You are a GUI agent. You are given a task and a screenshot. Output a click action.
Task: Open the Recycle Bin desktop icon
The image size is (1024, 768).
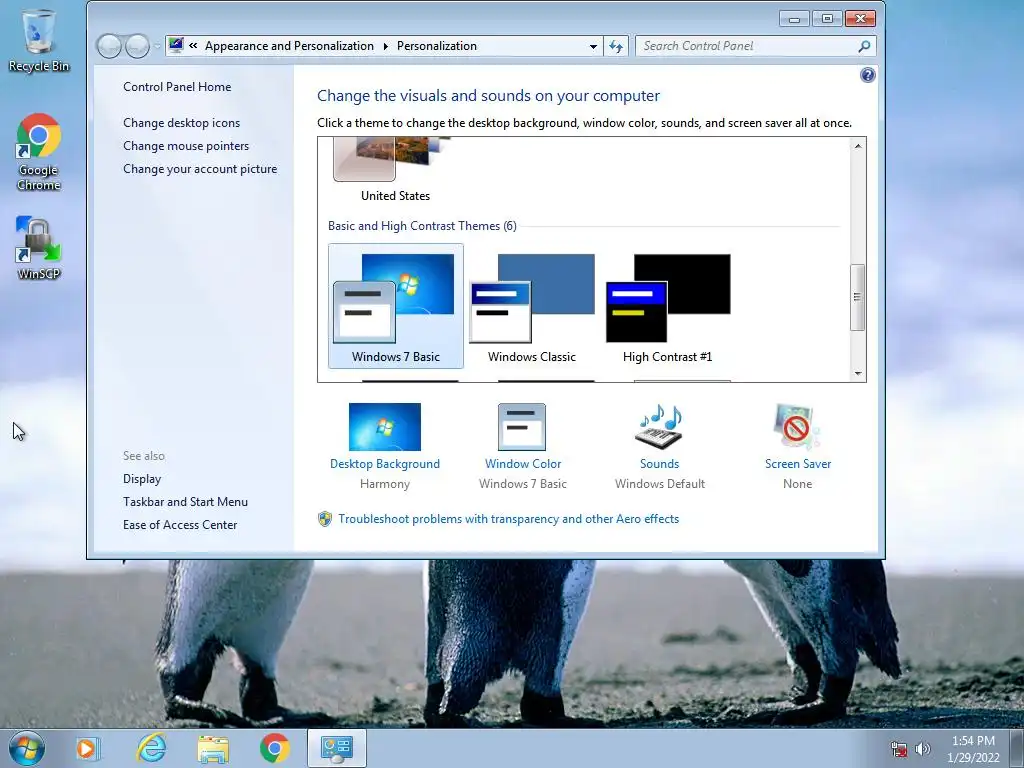coord(39,40)
